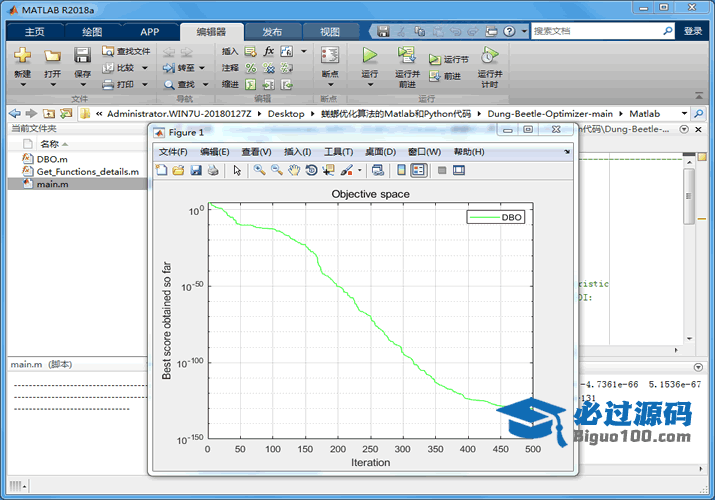Toggle the Data Cursor tool
Screen dimensions: 715x500
[328, 170]
